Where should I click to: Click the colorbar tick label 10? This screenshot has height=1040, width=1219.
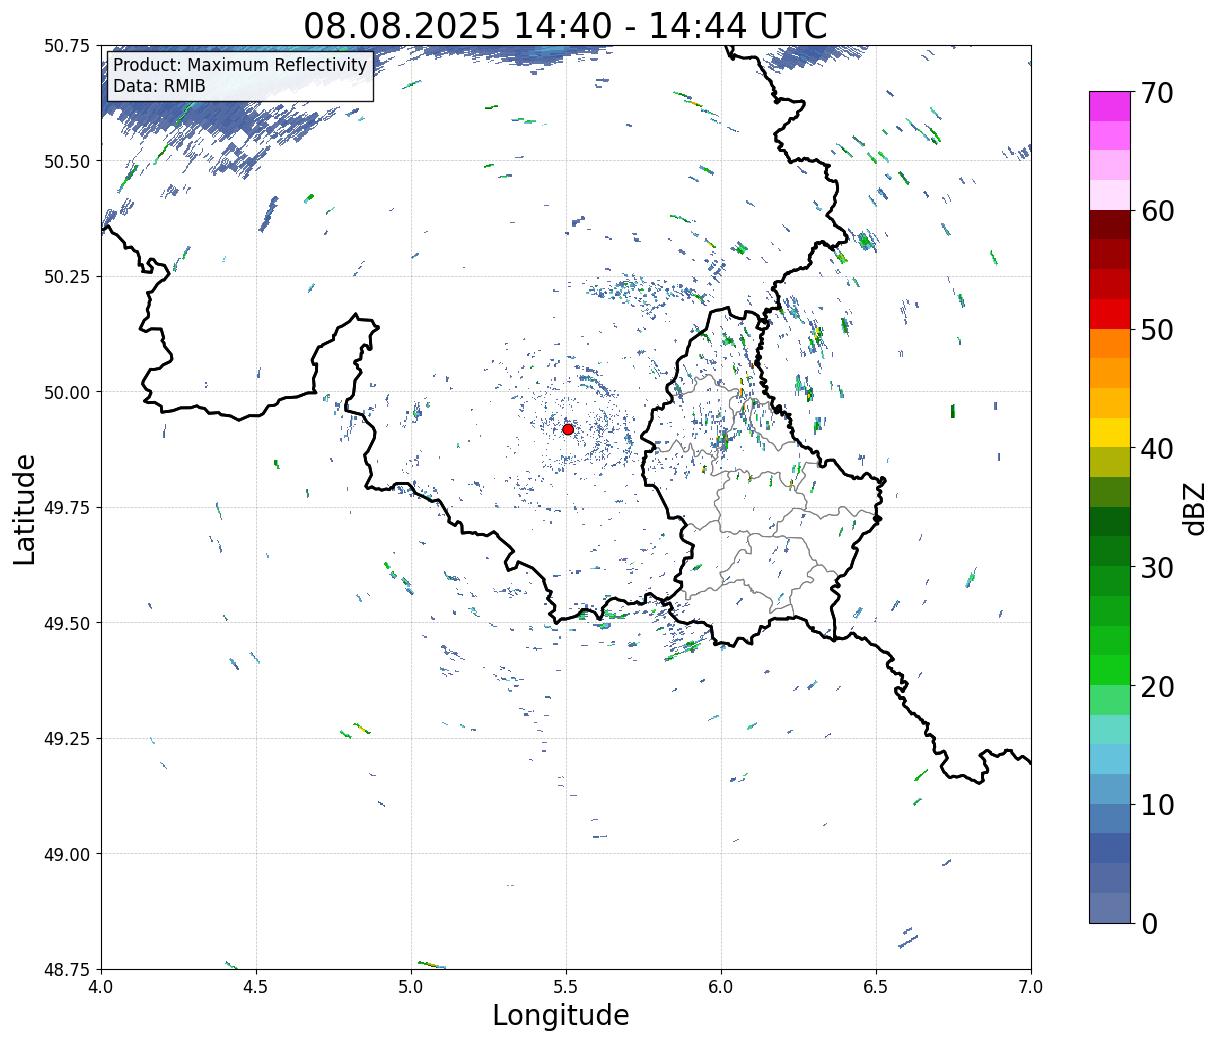point(1156,804)
